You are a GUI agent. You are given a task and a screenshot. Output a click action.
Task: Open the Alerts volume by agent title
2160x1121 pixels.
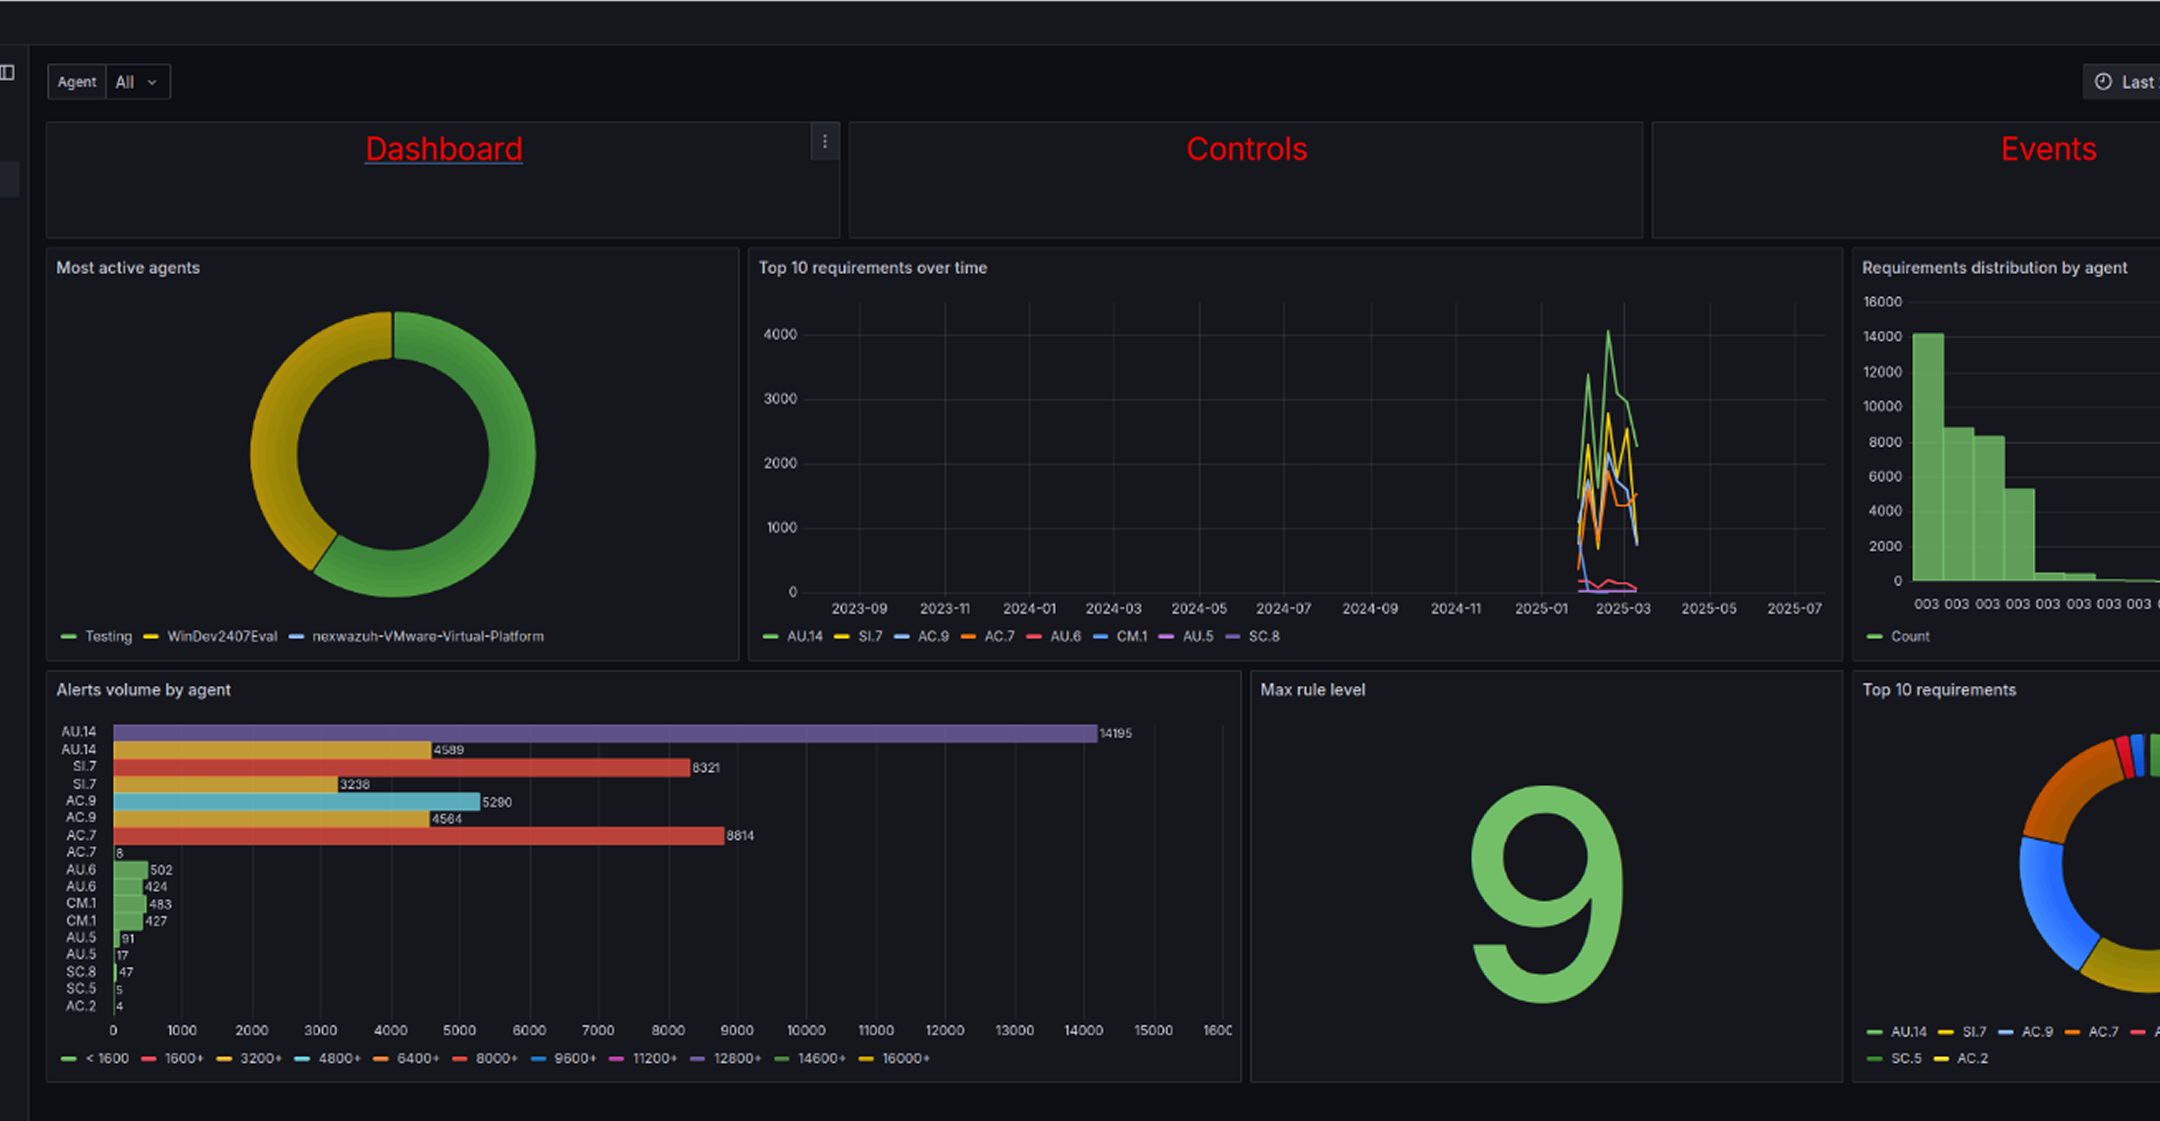pyautogui.click(x=143, y=690)
